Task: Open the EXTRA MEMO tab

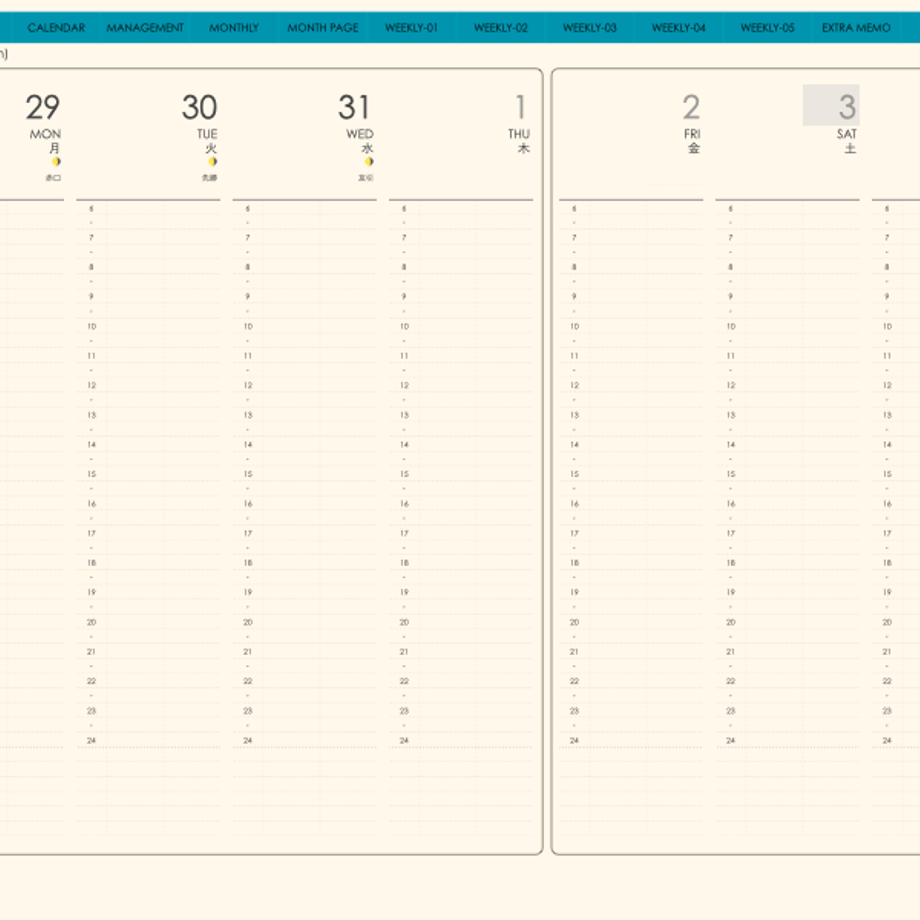Action: (856, 28)
